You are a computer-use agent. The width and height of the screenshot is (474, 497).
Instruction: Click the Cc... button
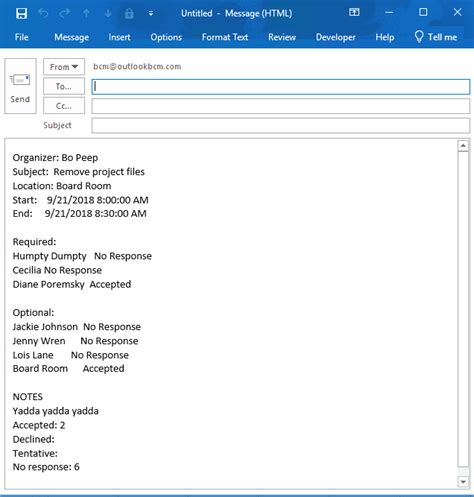pos(64,106)
